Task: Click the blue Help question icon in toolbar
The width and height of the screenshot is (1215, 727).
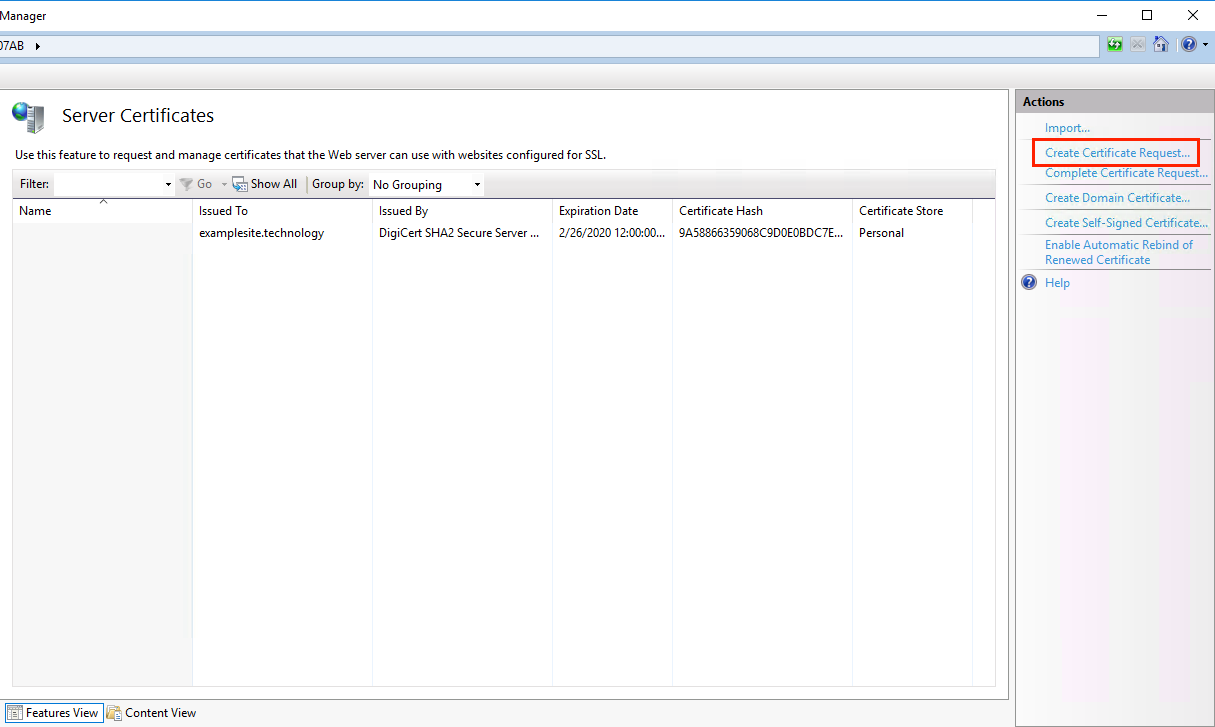Action: 1188,45
